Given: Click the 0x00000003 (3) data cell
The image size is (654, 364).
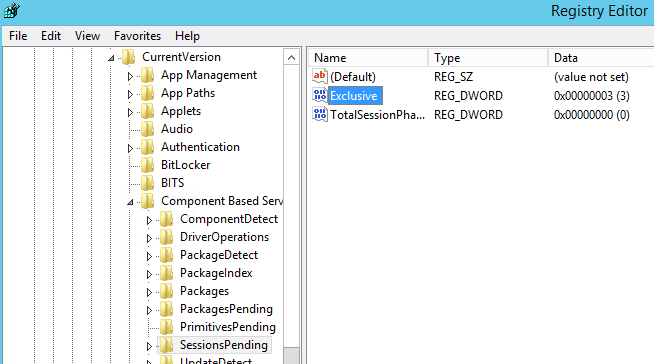Looking at the screenshot, I should point(591,96).
